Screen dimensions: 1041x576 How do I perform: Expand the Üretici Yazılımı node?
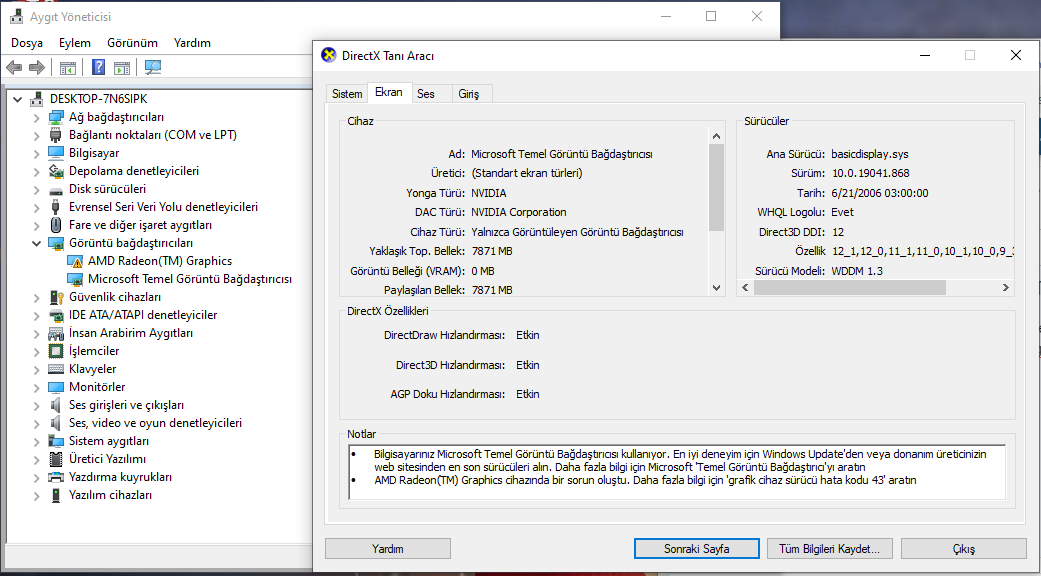(x=37, y=459)
